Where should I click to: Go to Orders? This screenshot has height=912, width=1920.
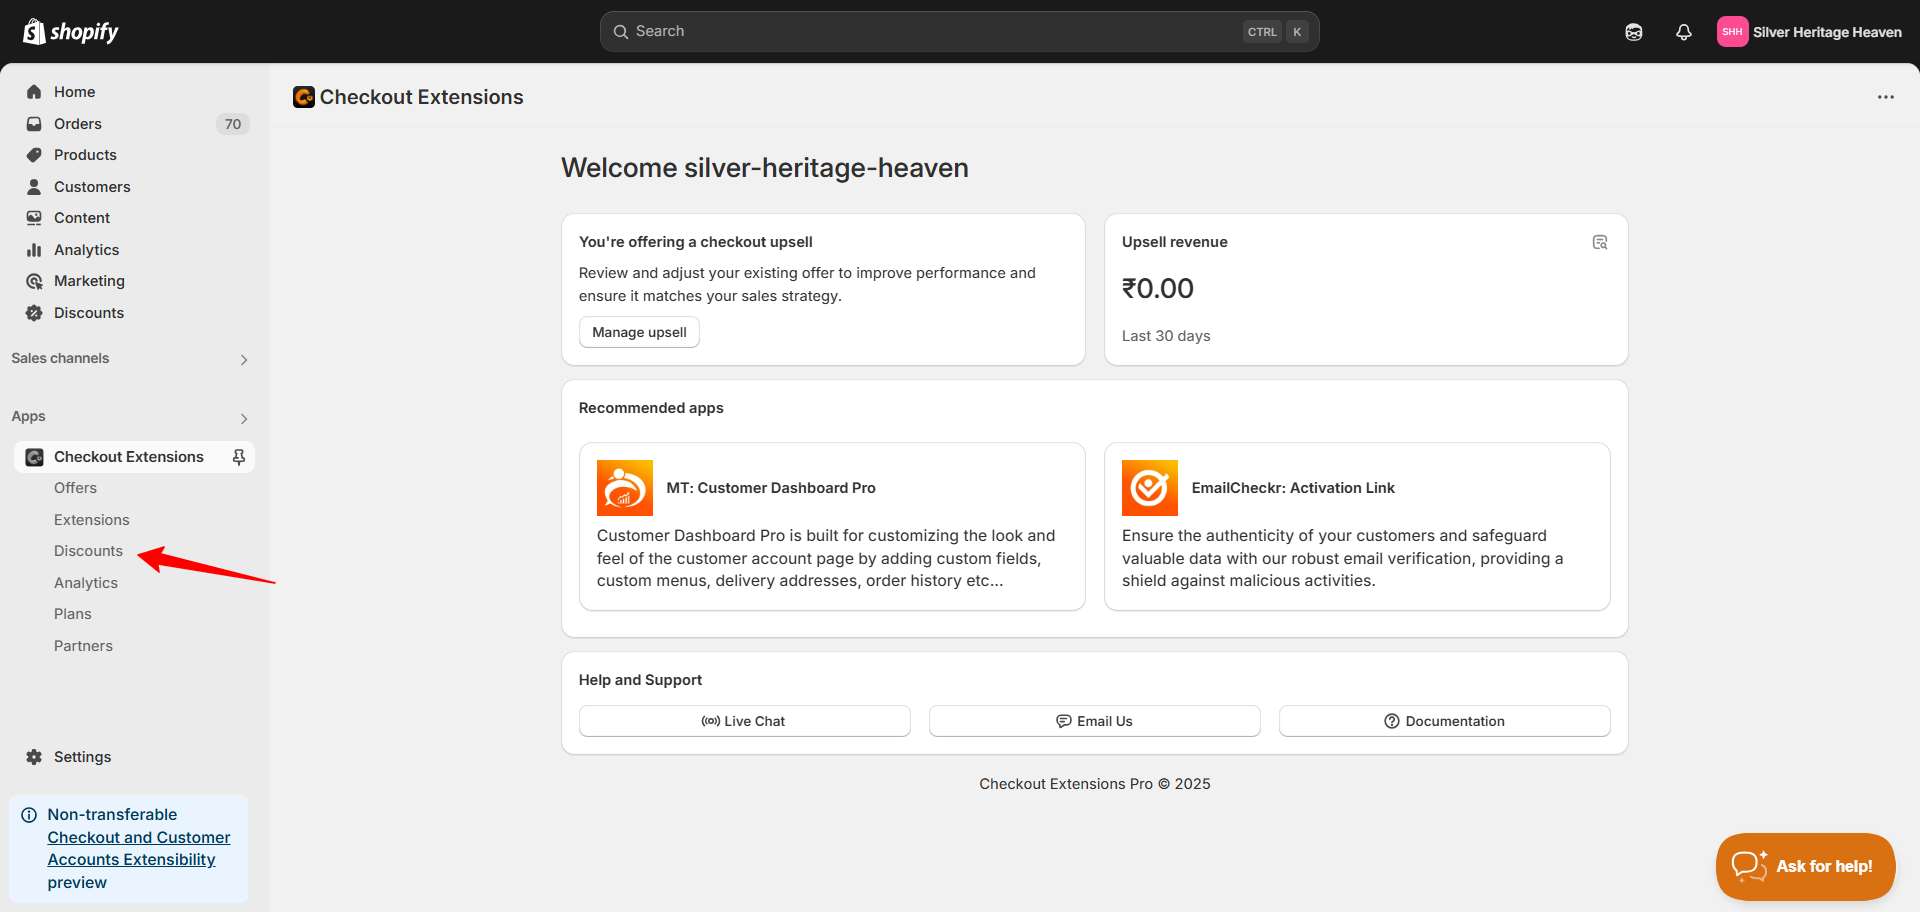(x=78, y=124)
